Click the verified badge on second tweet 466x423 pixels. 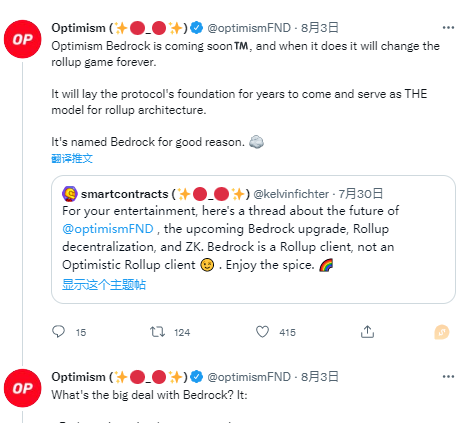pyautogui.click(x=197, y=377)
